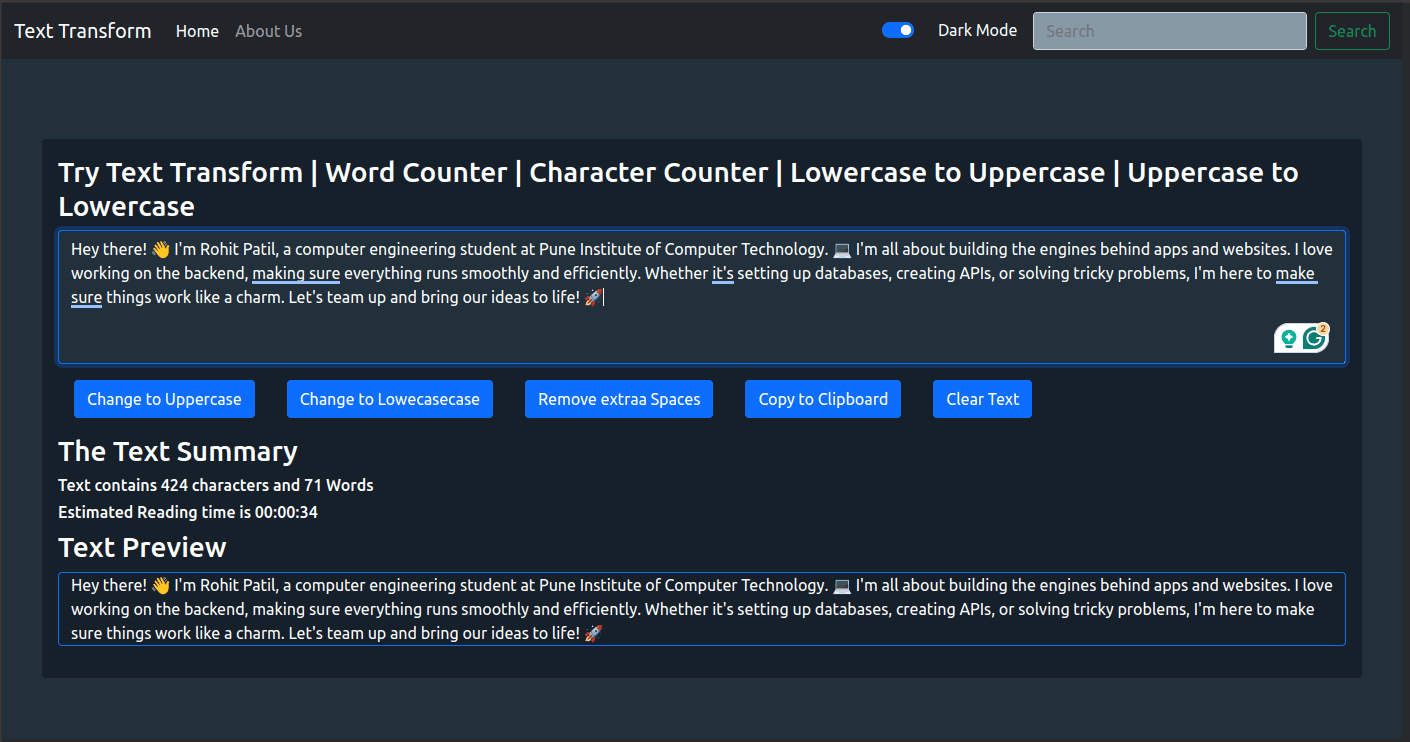Open the Grammarly lightbulb suggestions icon

[x=1288, y=339]
